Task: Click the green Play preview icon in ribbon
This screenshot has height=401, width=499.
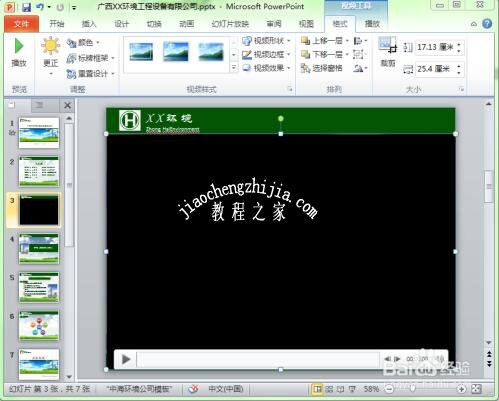Action: [x=19, y=46]
